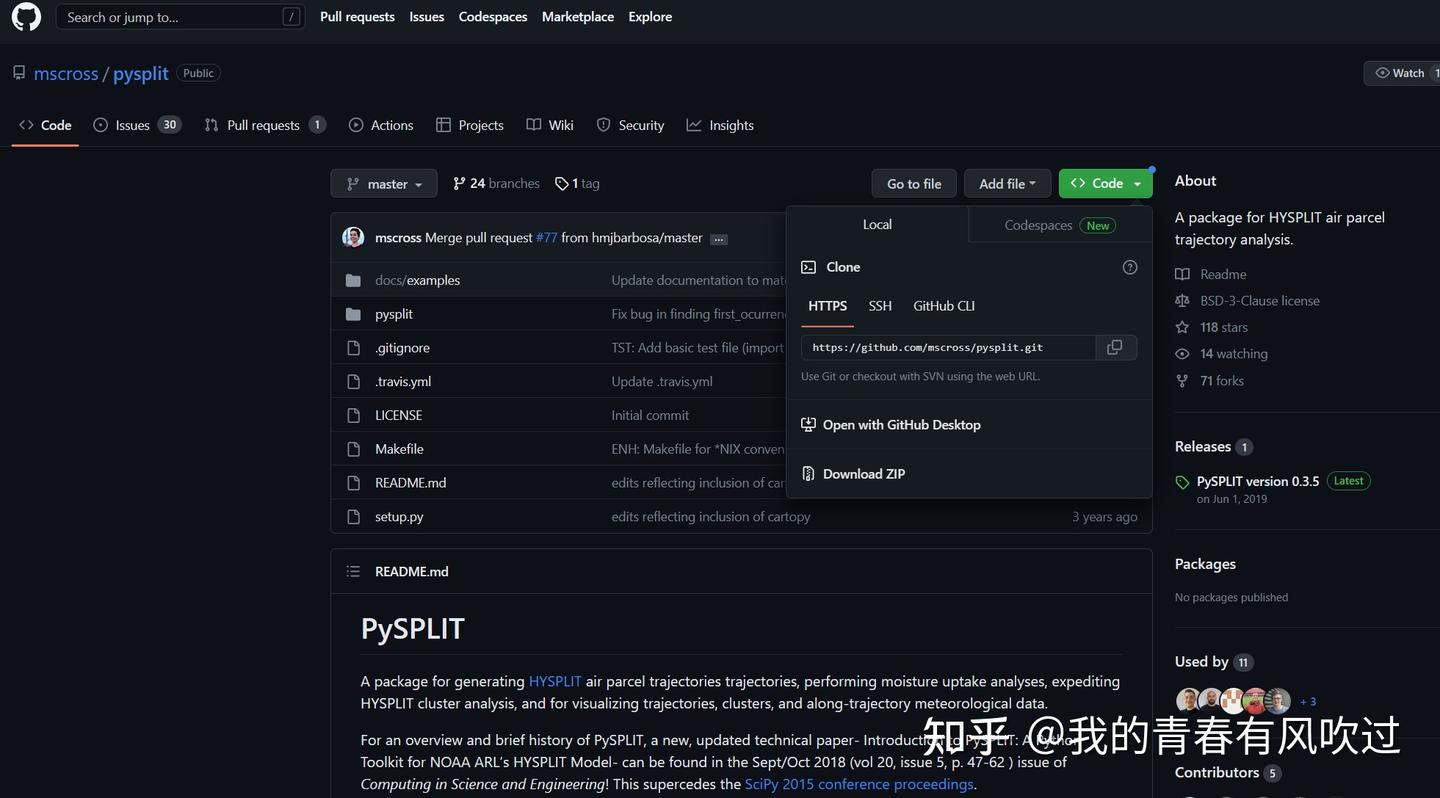This screenshot has width=1440, height=798.
Task: Click the Readme book icon
Action: point(1182,274)
